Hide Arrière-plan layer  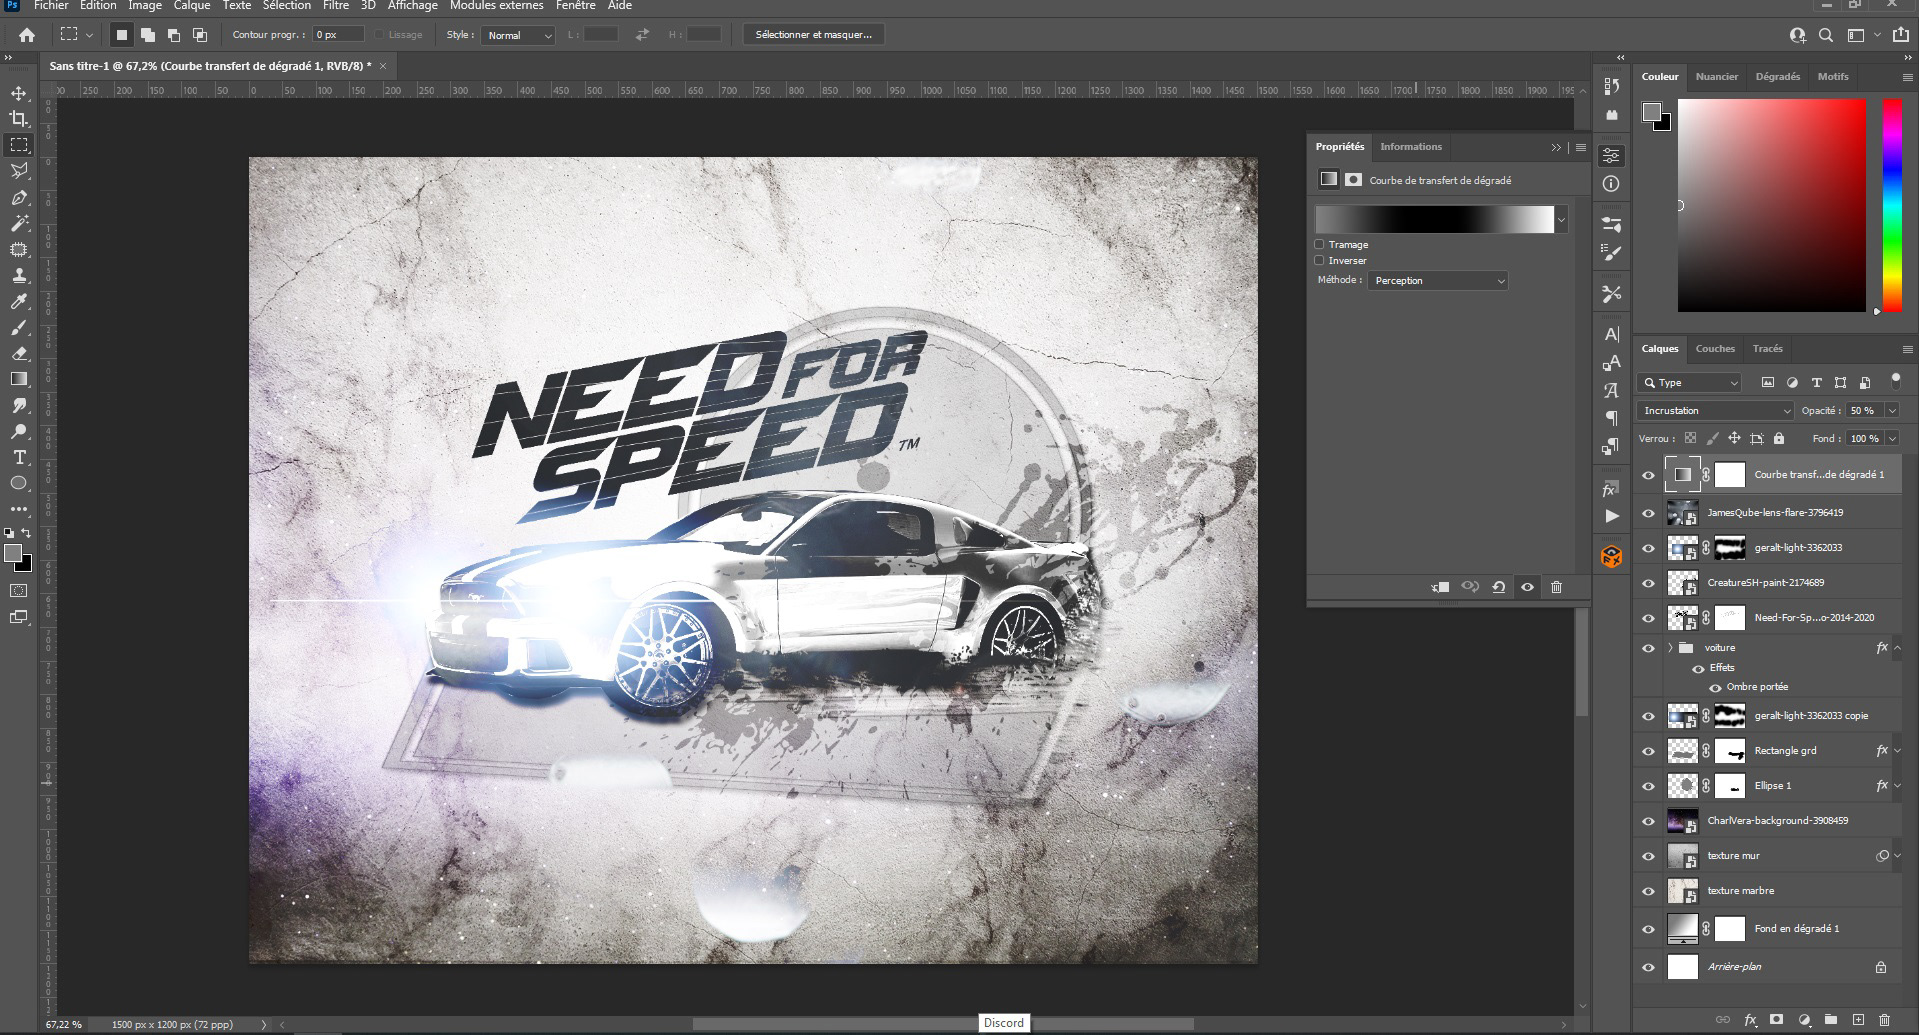pyautogui.click(x=1649, y=967)
